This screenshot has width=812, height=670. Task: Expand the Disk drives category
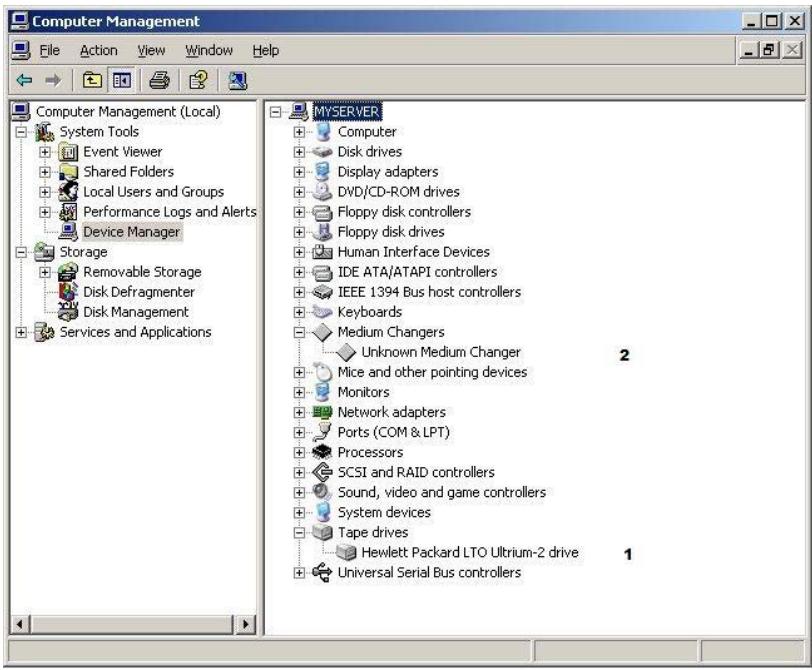point(299,152)
